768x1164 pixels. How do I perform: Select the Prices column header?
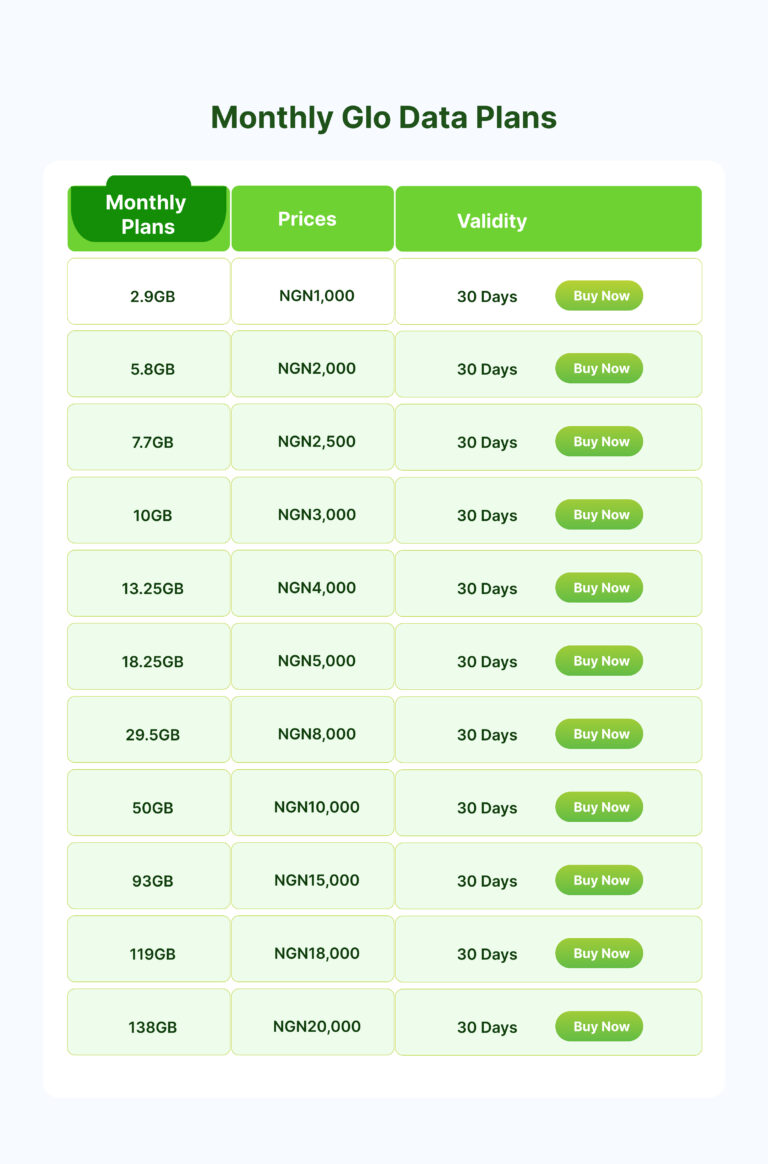[312, 218]
